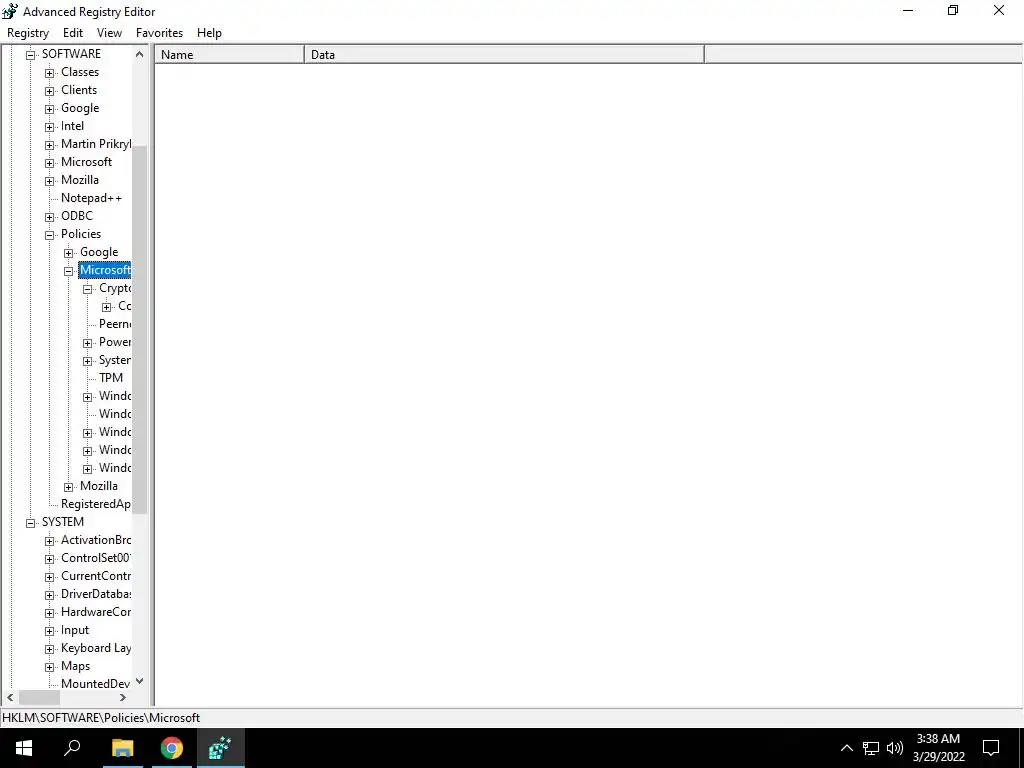Expand the Intel key
The height and width of the screenshot is (768, 1024).
49,127
